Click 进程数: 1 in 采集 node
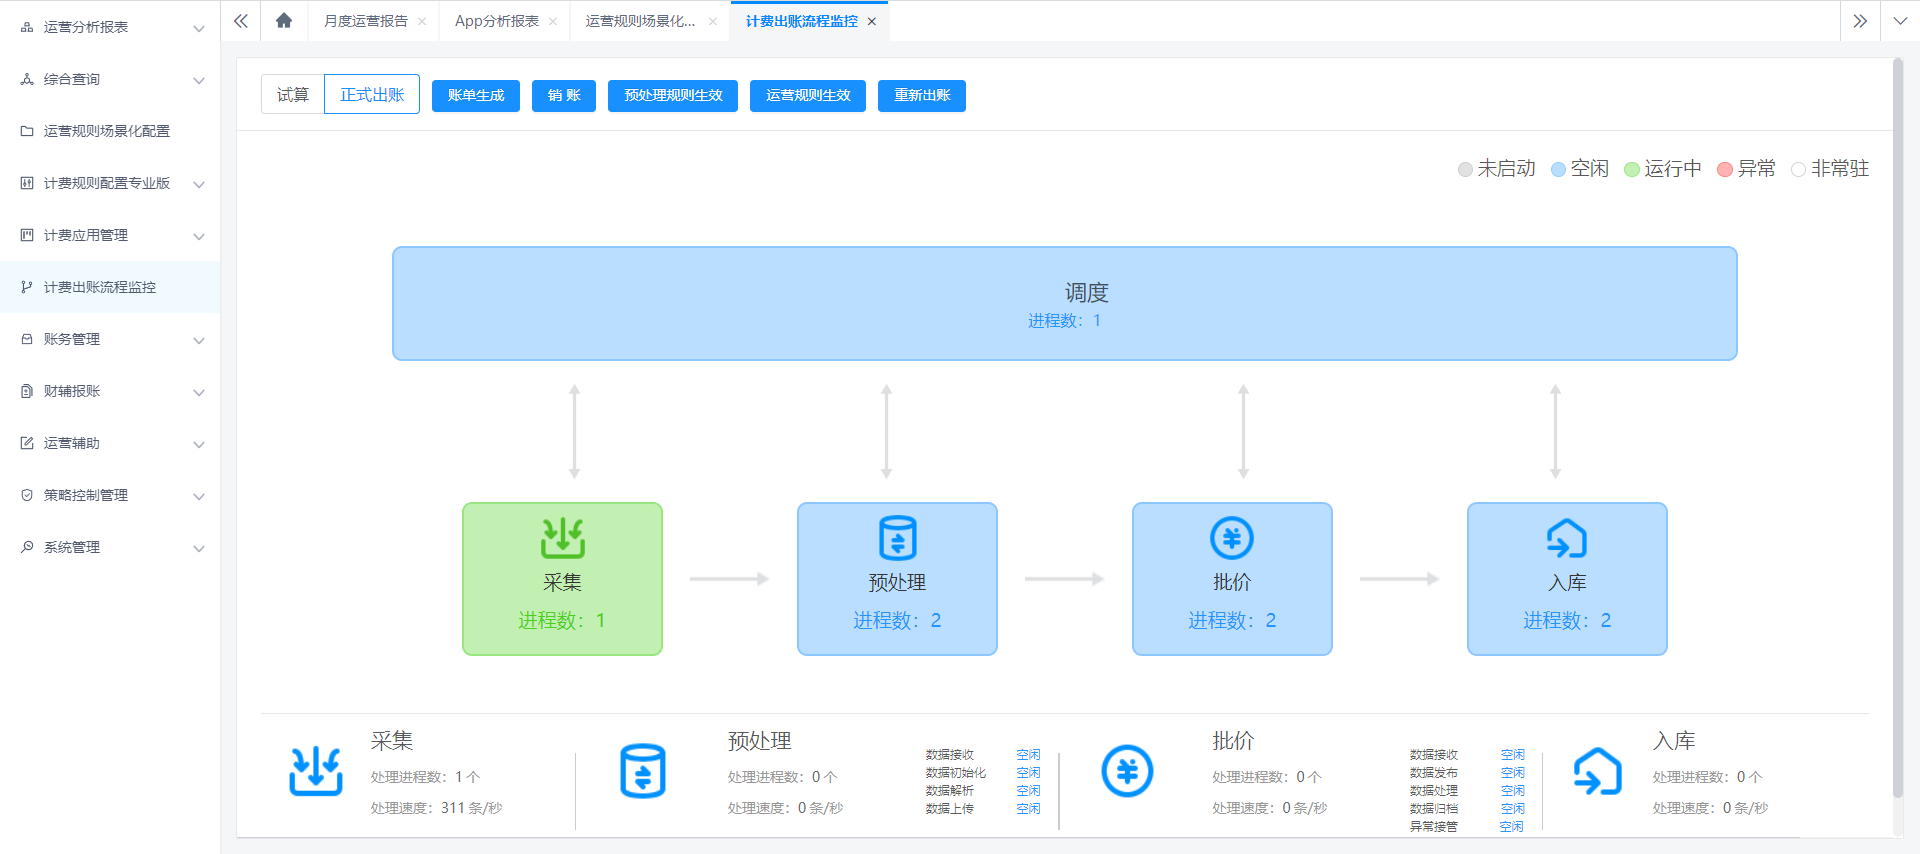1920x854 pixels. tap(562, 620)
